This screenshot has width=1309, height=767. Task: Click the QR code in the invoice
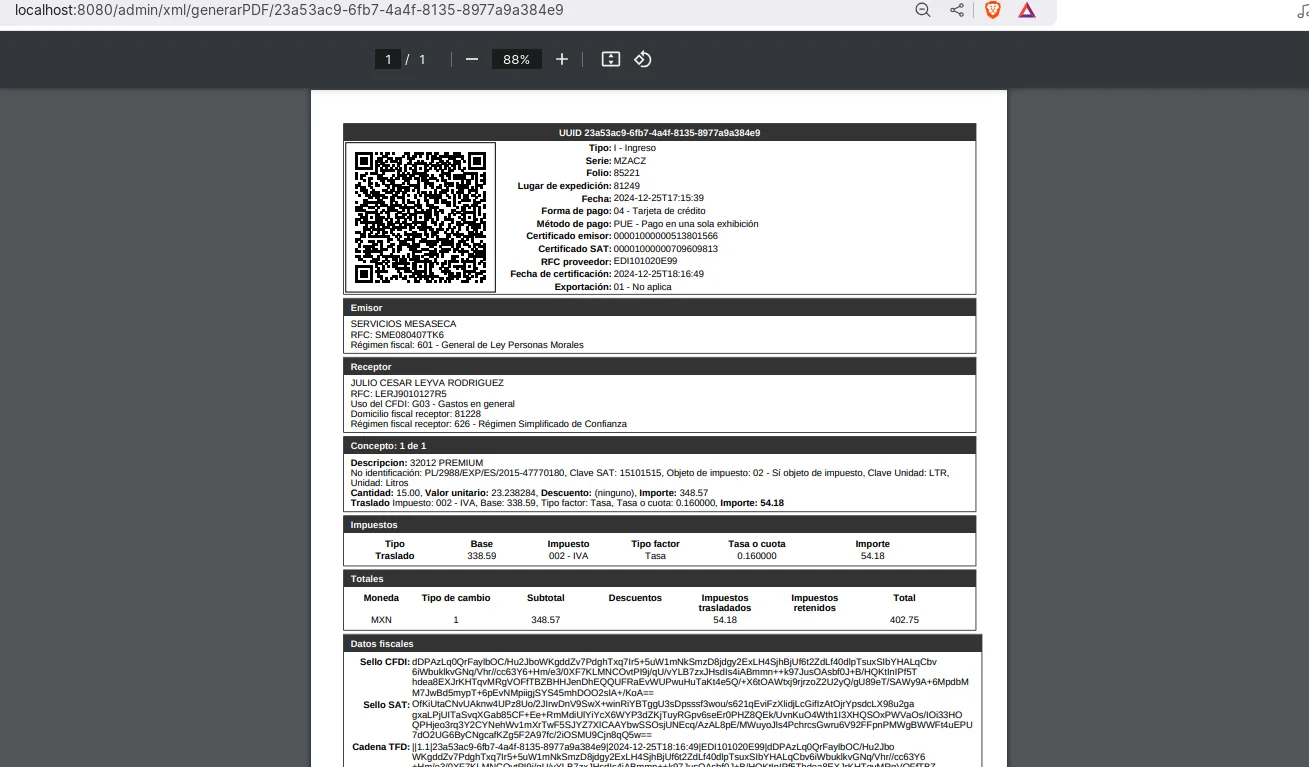421,217
